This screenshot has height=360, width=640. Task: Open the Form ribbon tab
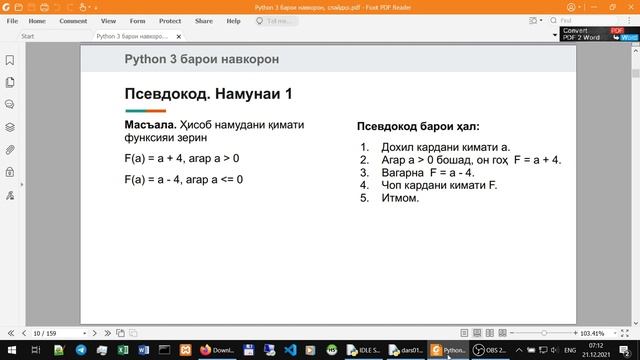138,21
